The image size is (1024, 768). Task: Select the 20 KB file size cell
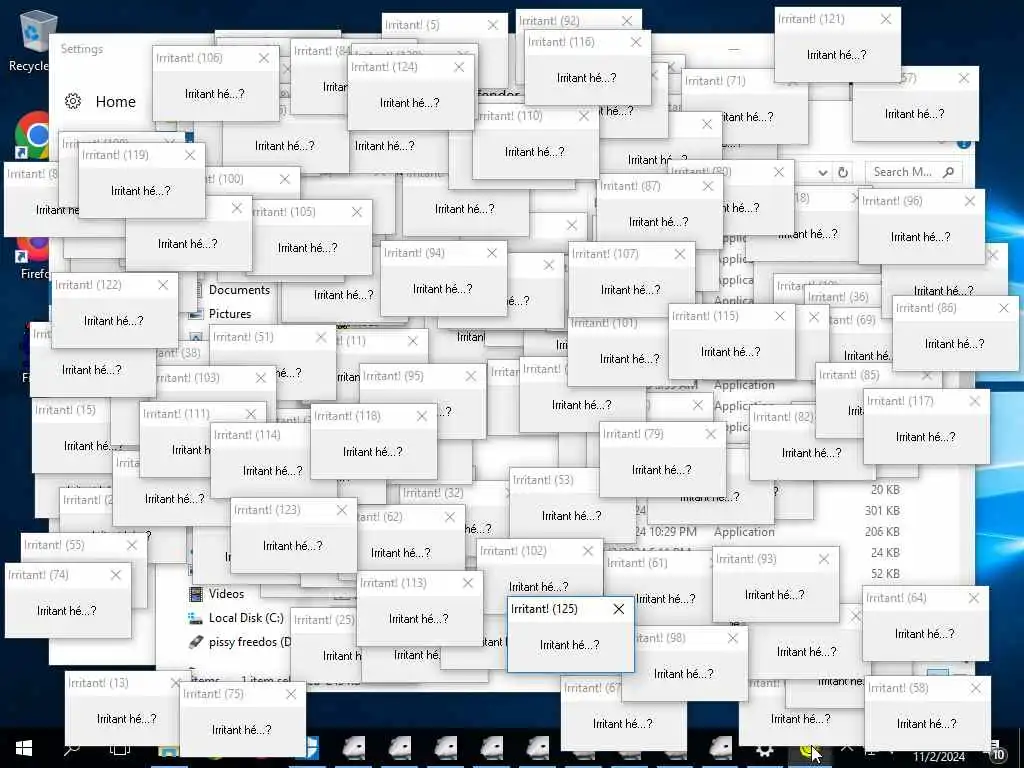click(885, 490)
